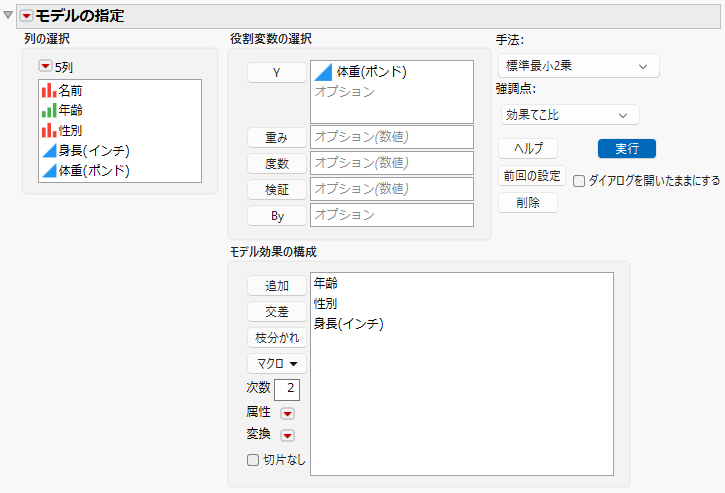The width and height of the screenshot is (725, 493).
Task: Select 身長(インチ) in column list
Action: pyautogui.click(x=120, y=150)
